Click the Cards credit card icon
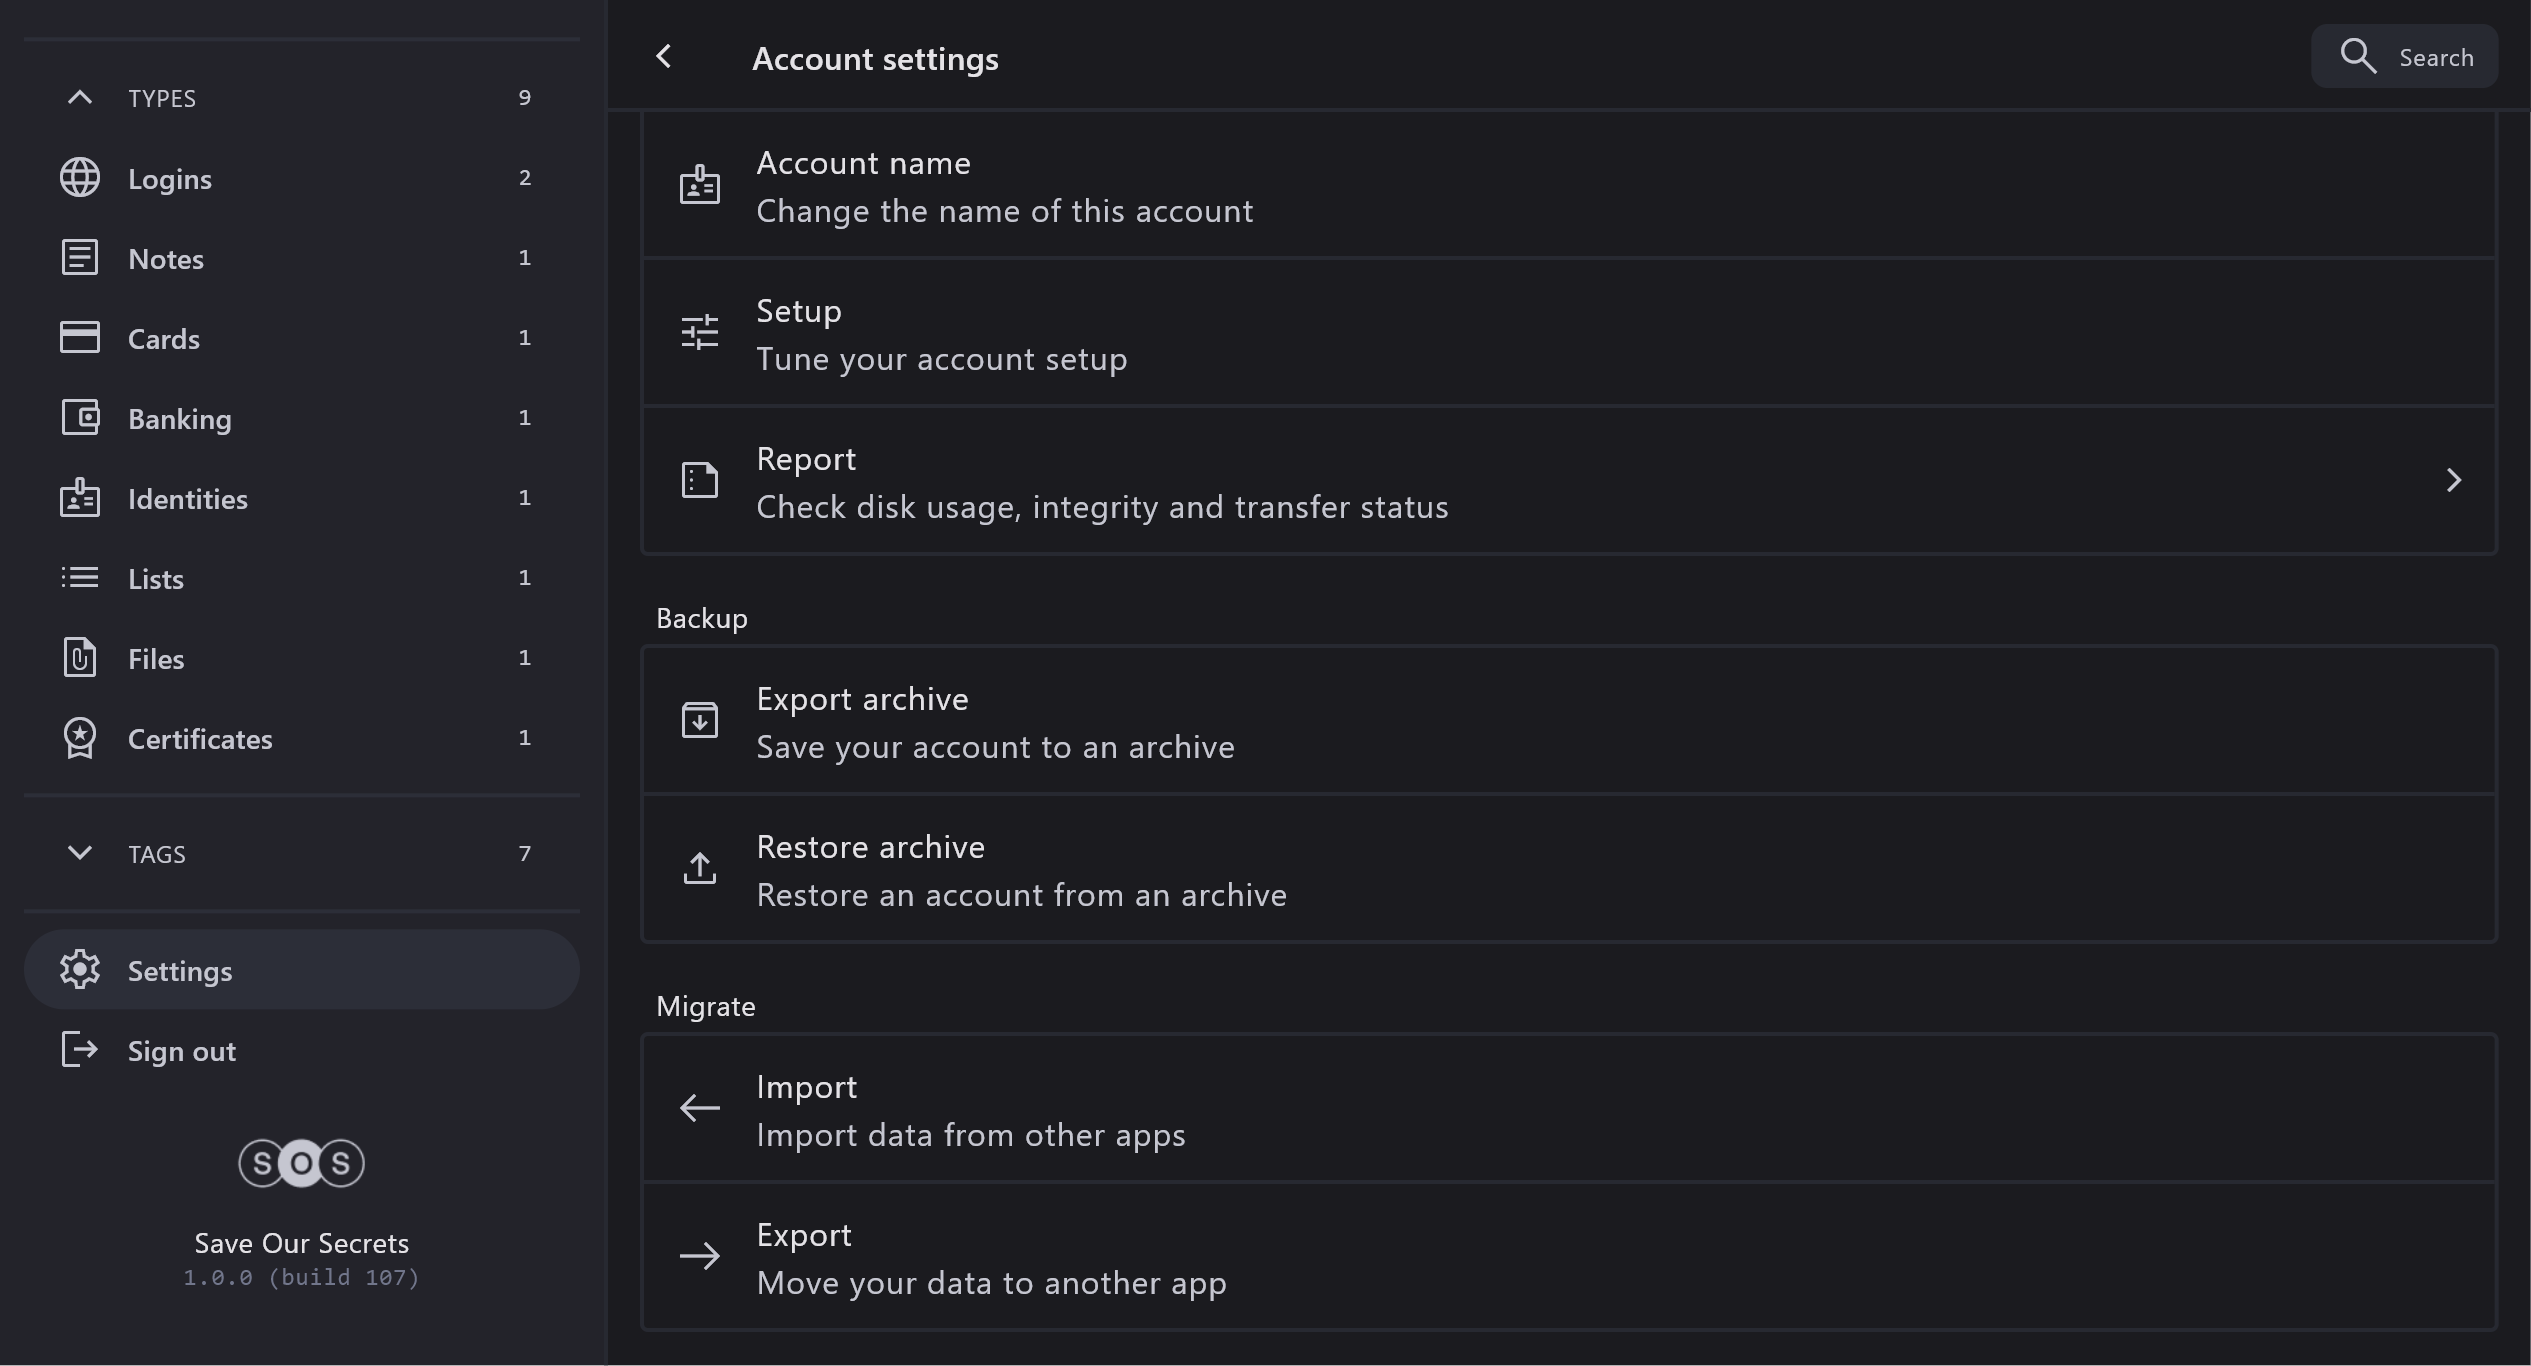 click(80, 338)
